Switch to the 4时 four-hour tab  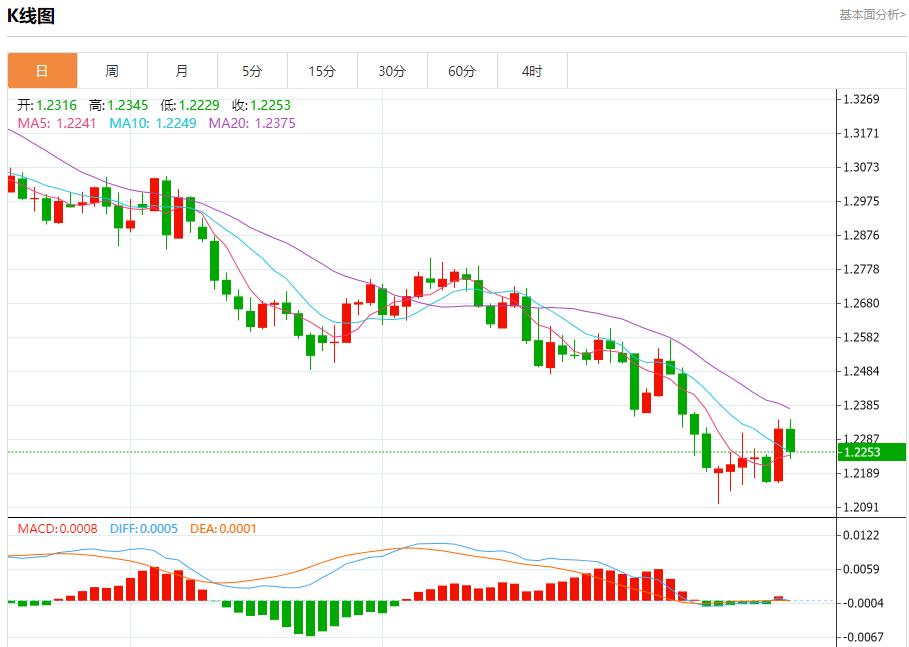(x=532, y=71)
